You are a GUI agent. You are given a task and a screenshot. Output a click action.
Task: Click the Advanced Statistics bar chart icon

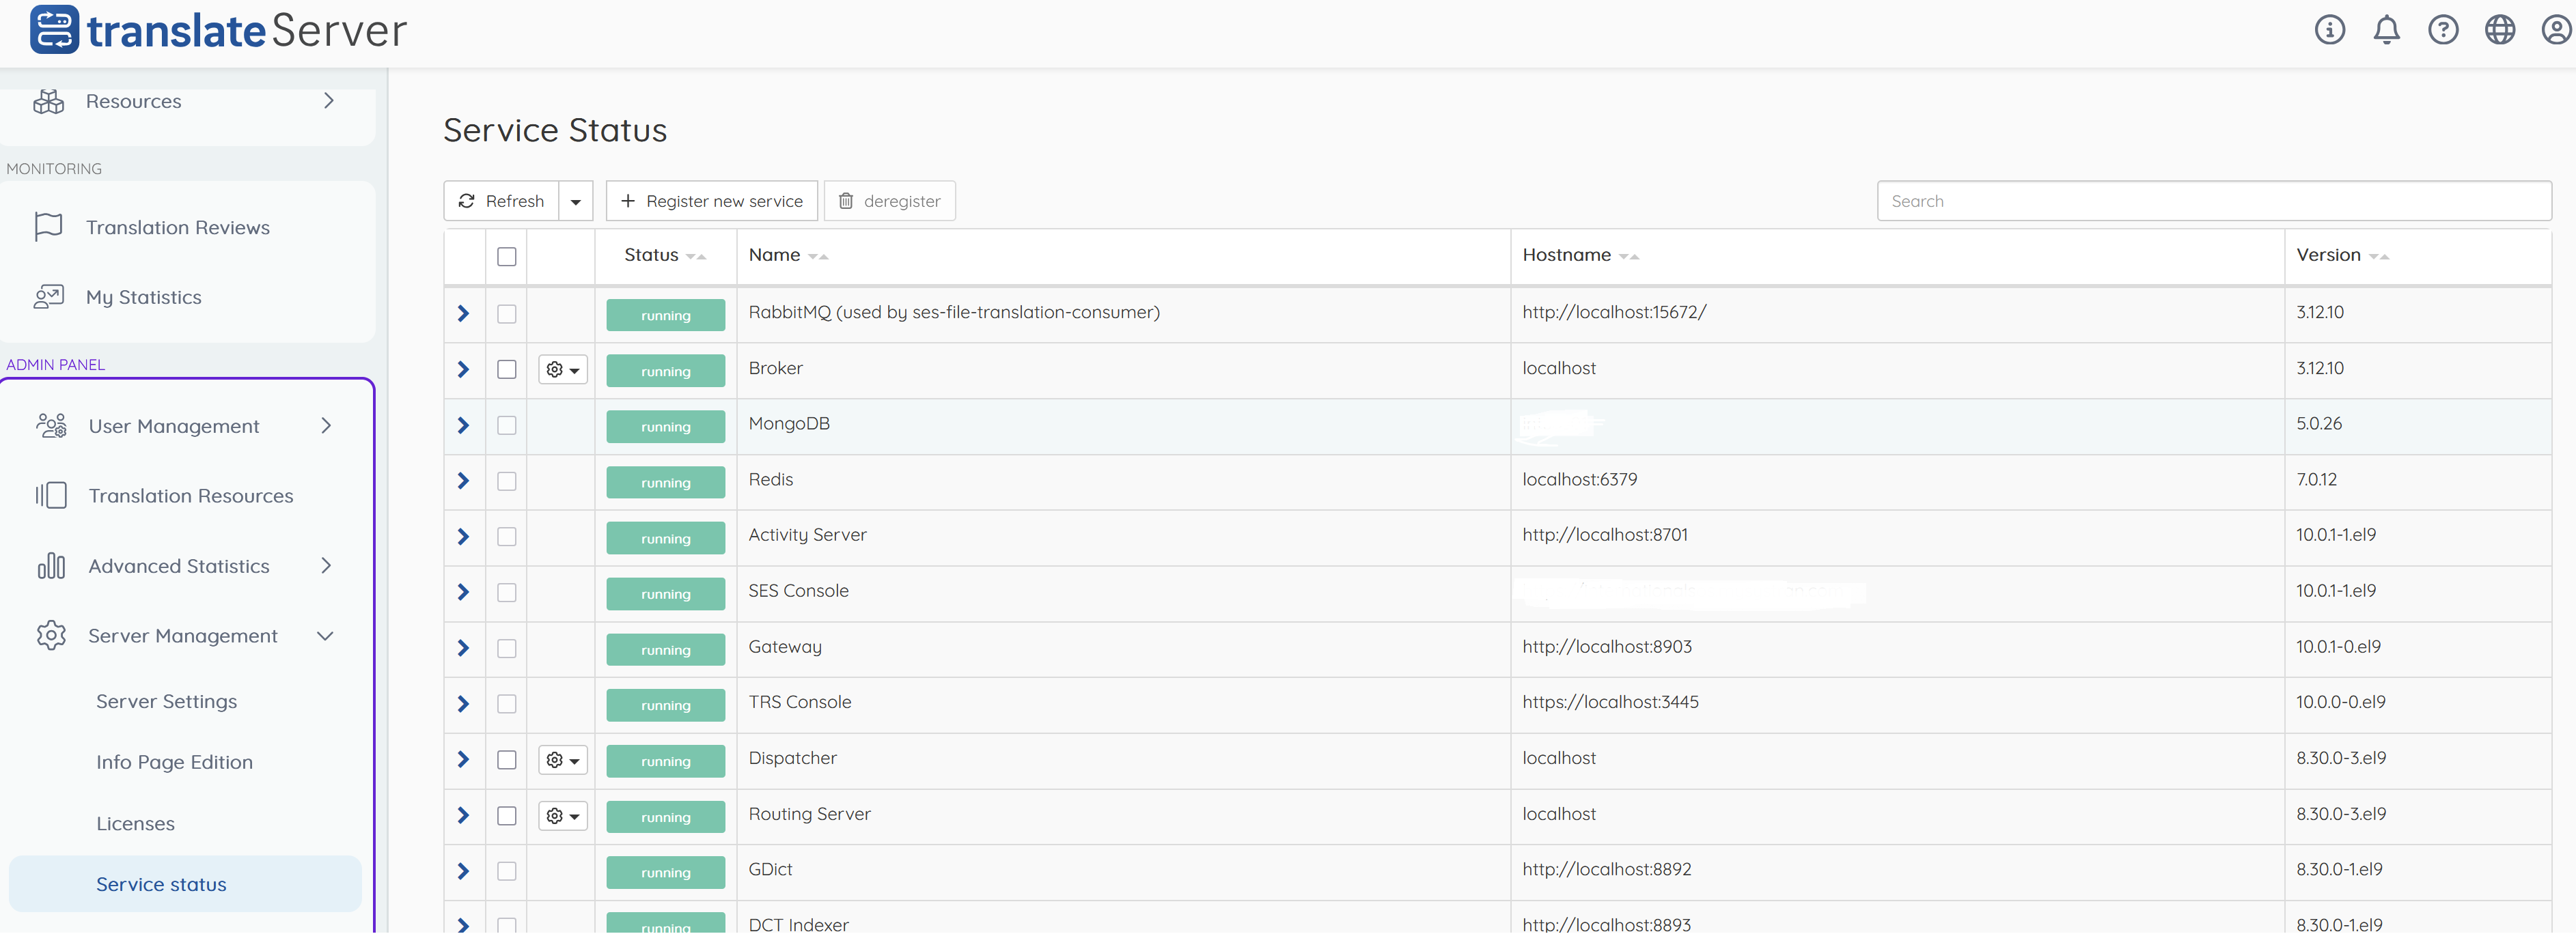coord(51,566)
